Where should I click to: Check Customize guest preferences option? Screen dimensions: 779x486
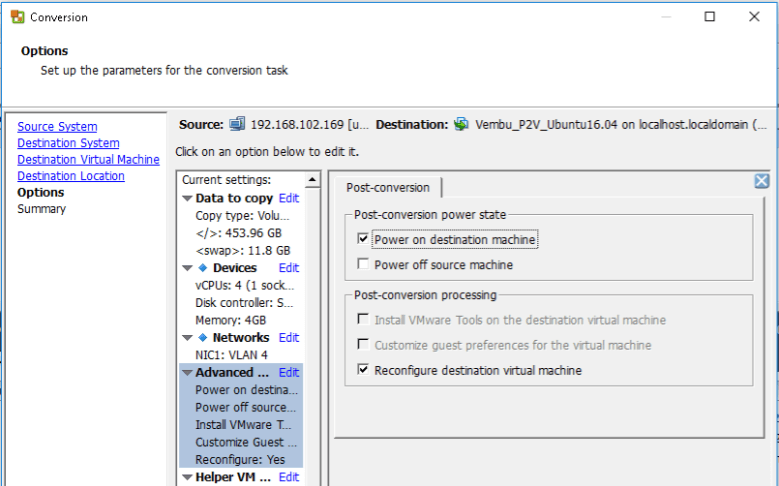pyautogui.click(x=363, y=344)
